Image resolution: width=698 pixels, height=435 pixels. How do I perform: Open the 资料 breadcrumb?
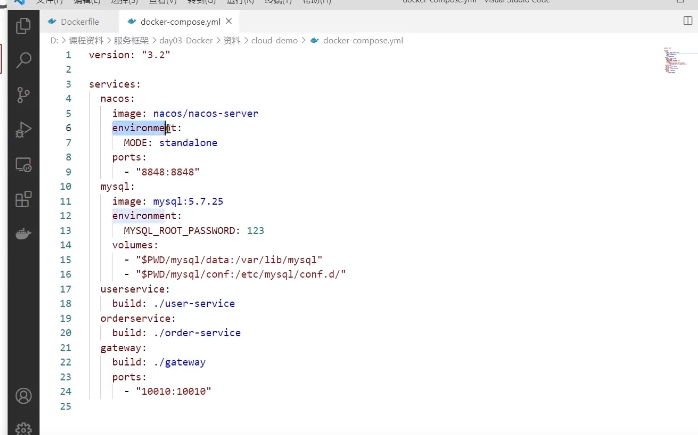(x=231, y=41)
